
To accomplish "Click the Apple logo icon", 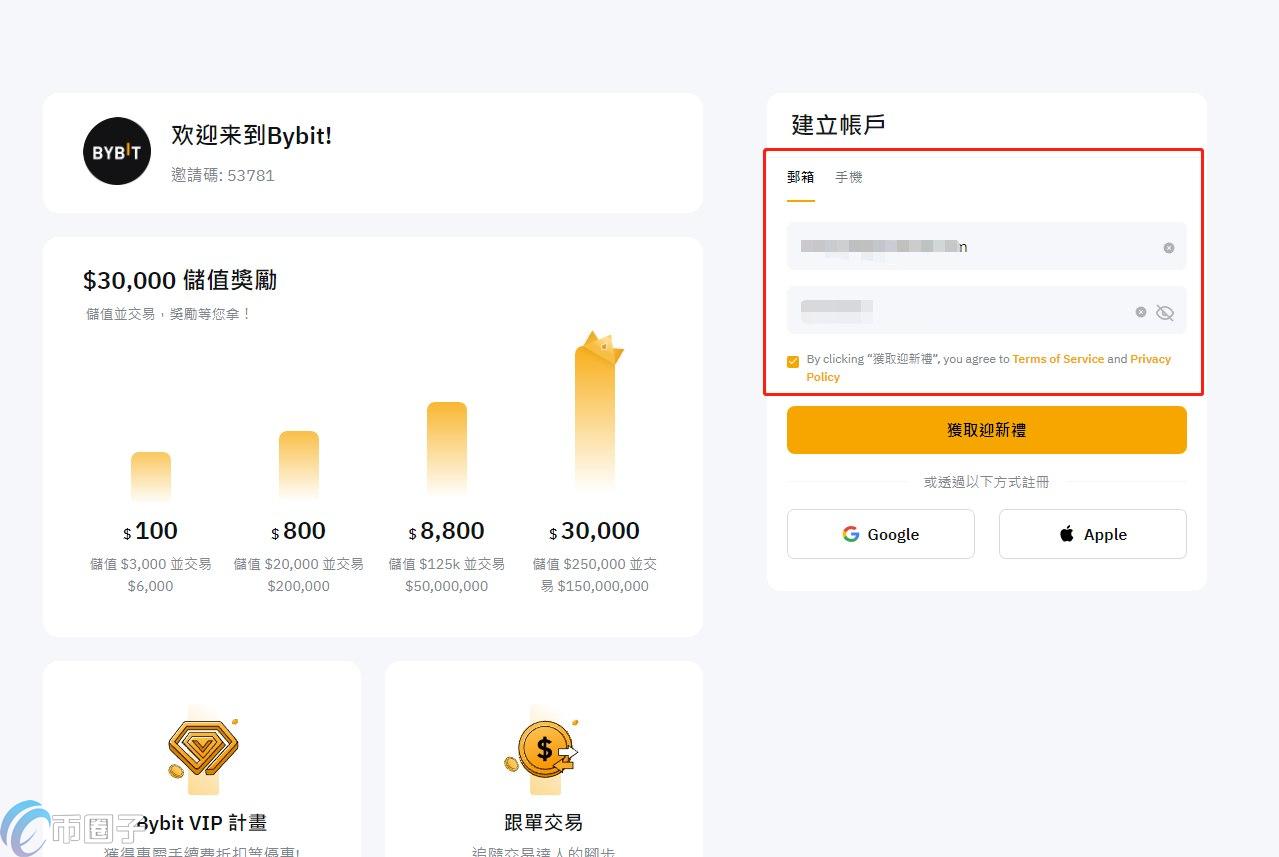I will click(1067, 534).
